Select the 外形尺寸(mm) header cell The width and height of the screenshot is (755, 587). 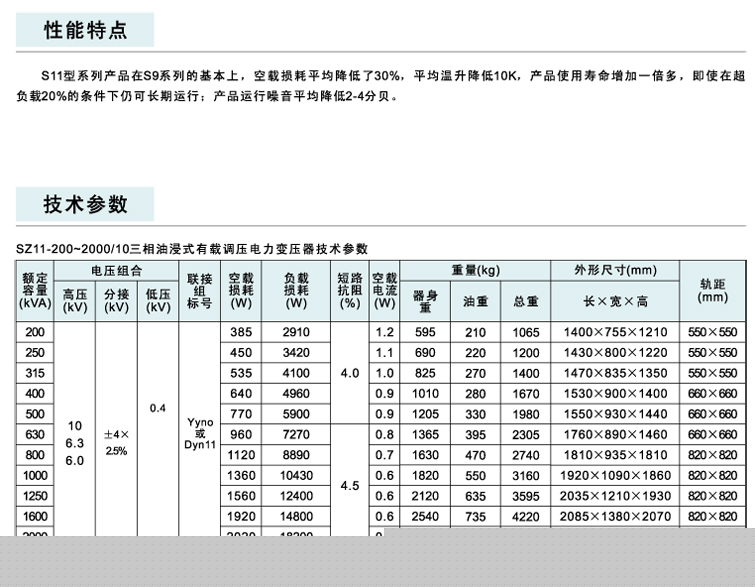click(615, 271)
